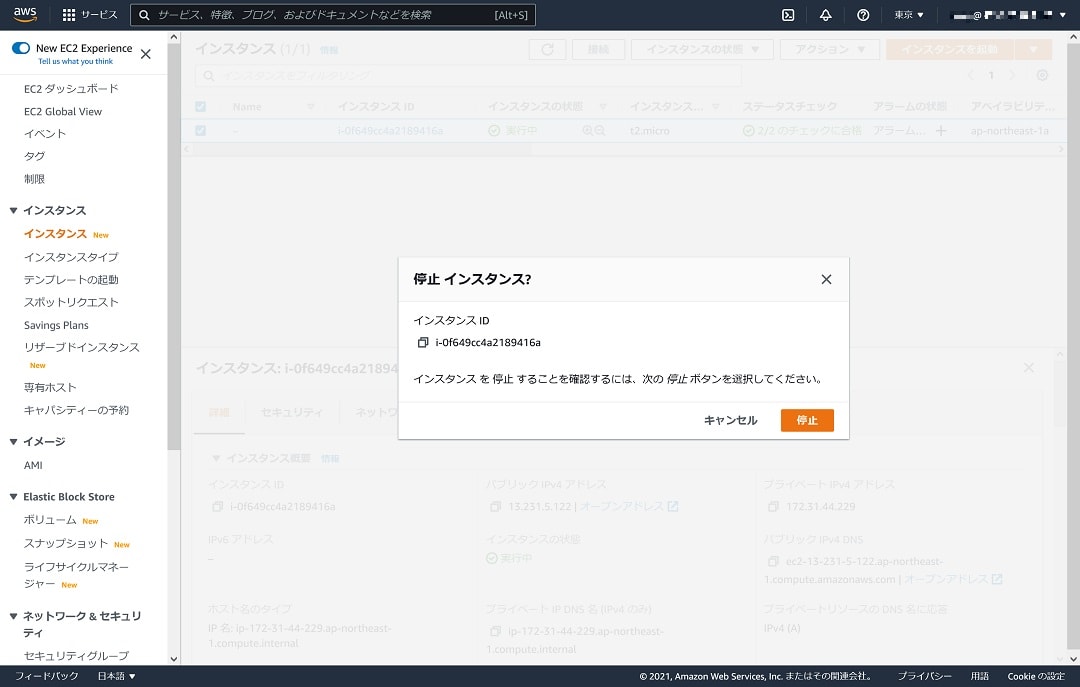Image resolution: width=1080 pixels, height=687 pixels.
Task: Click the フィードバック footer link
Action: tap(47, 676)
